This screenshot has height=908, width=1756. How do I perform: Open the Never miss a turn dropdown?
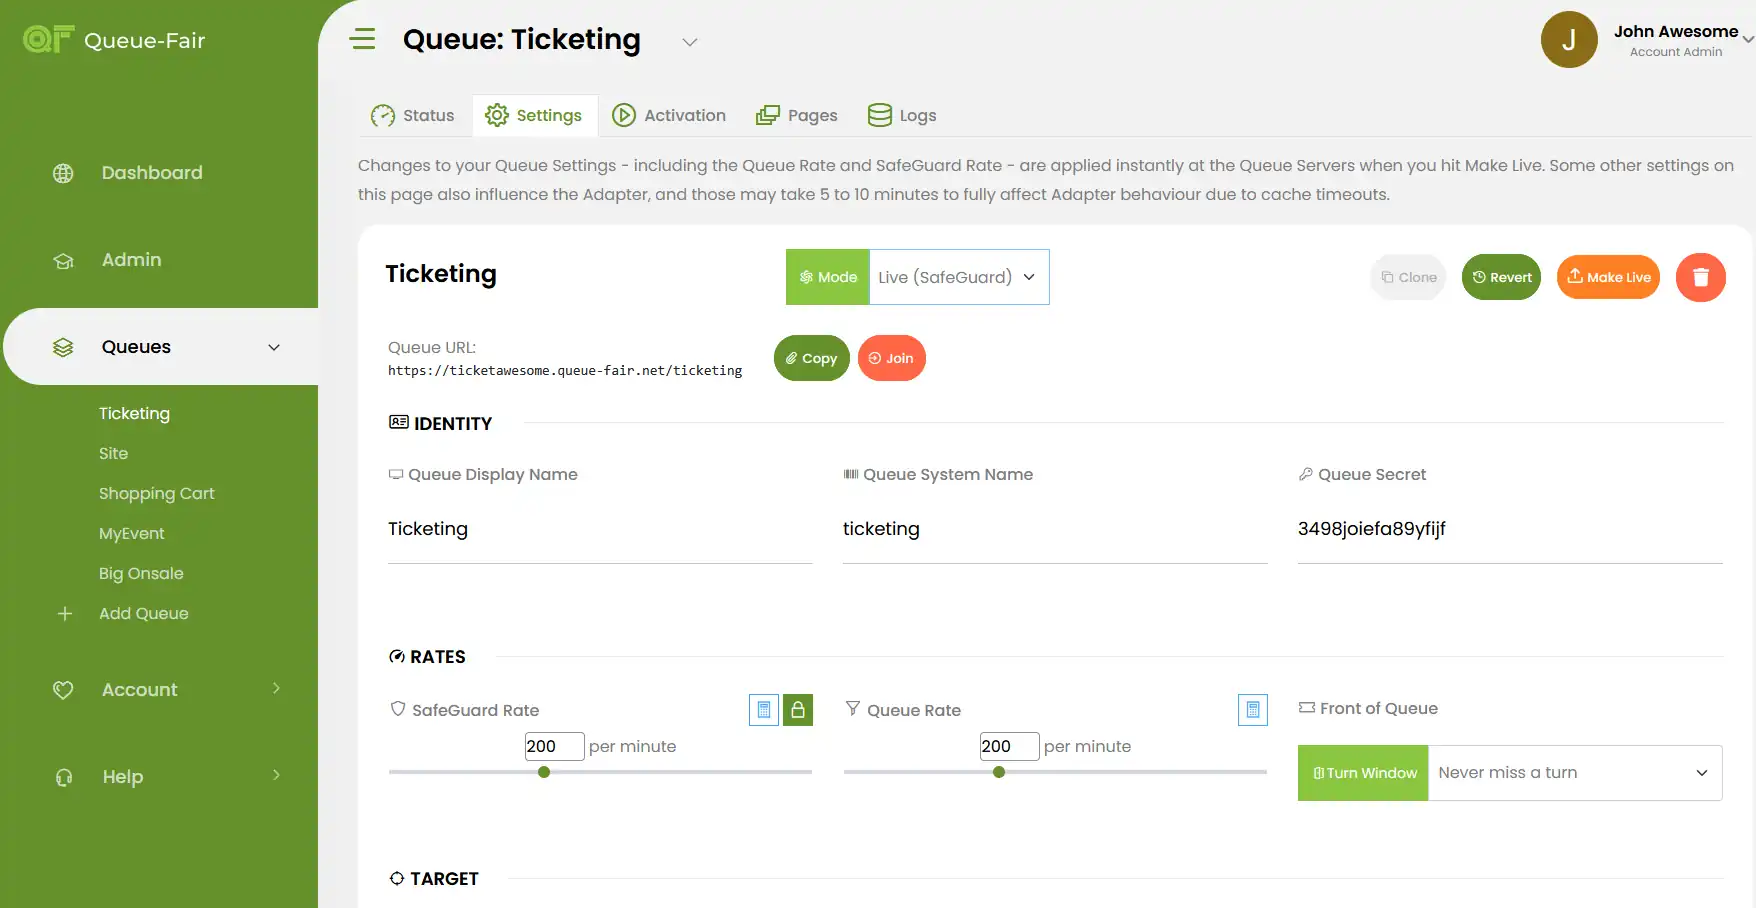[x=1575, y=773]
